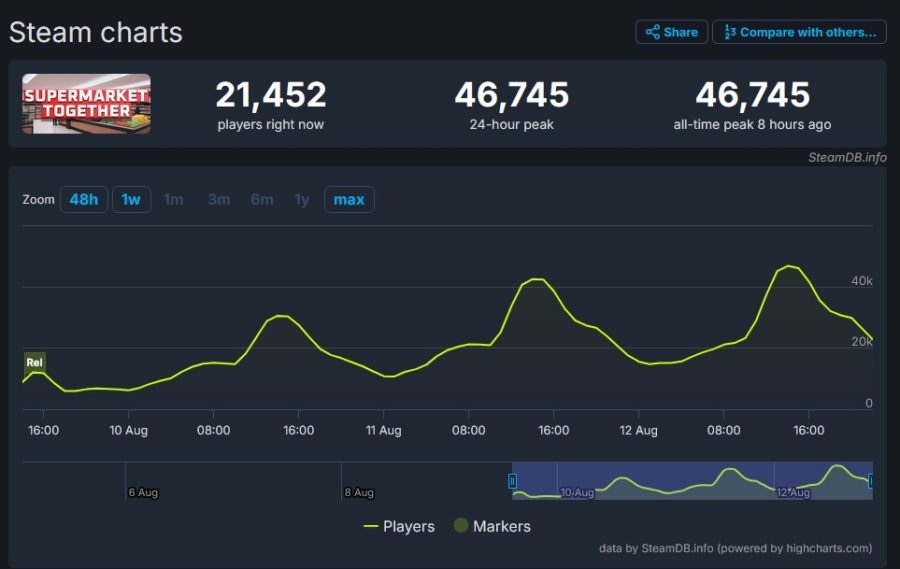
Task: Click the Rel release marker on chart
Action: (34, 362)
